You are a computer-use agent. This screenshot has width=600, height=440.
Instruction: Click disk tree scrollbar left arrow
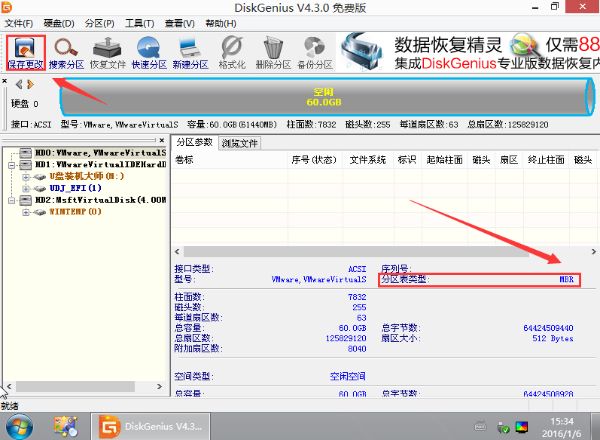(x=9, y=386)
